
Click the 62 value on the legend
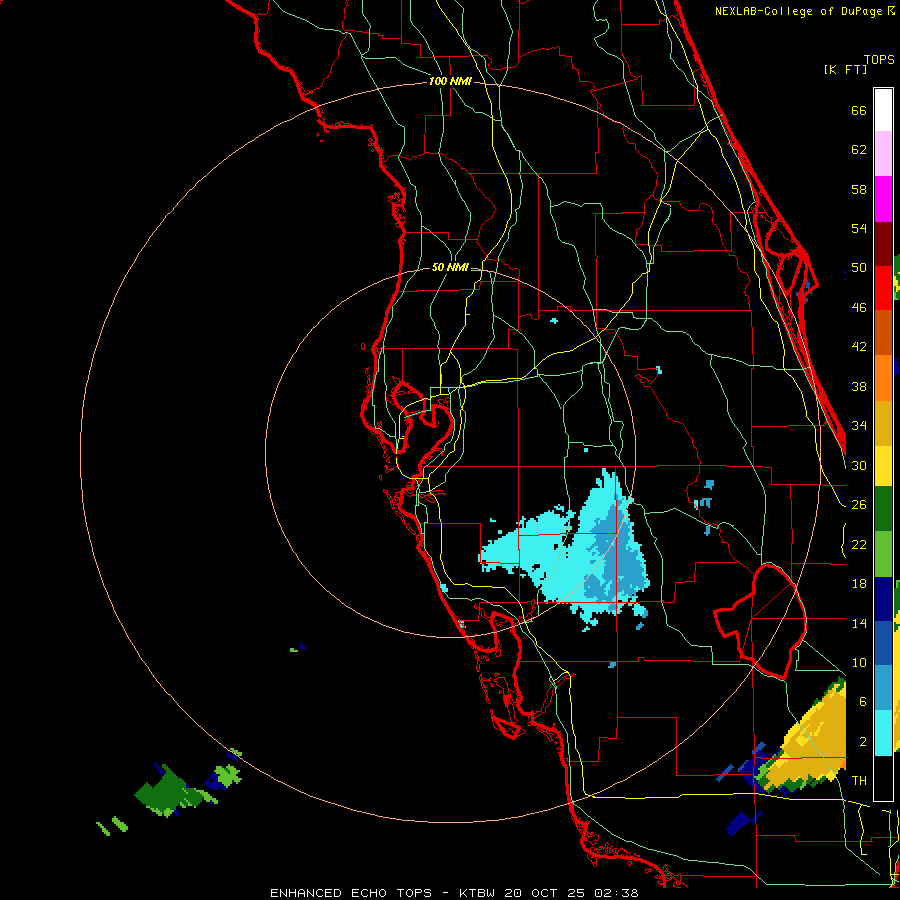tap(859, 150)
